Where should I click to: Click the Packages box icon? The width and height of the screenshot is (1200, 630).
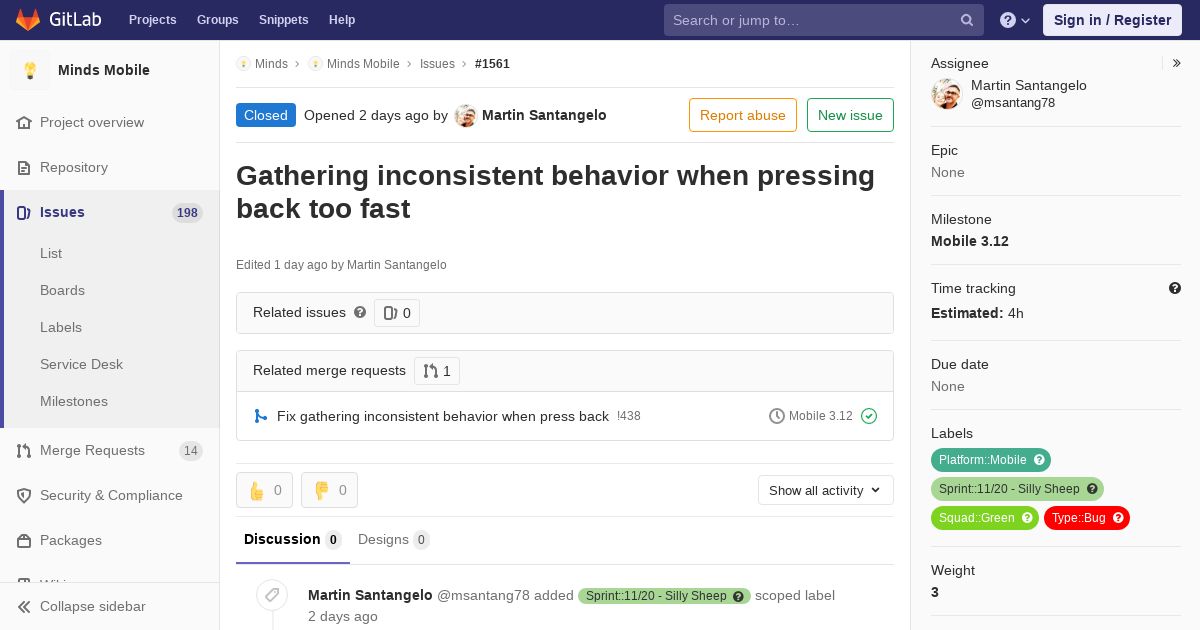(x=24, y=541)
